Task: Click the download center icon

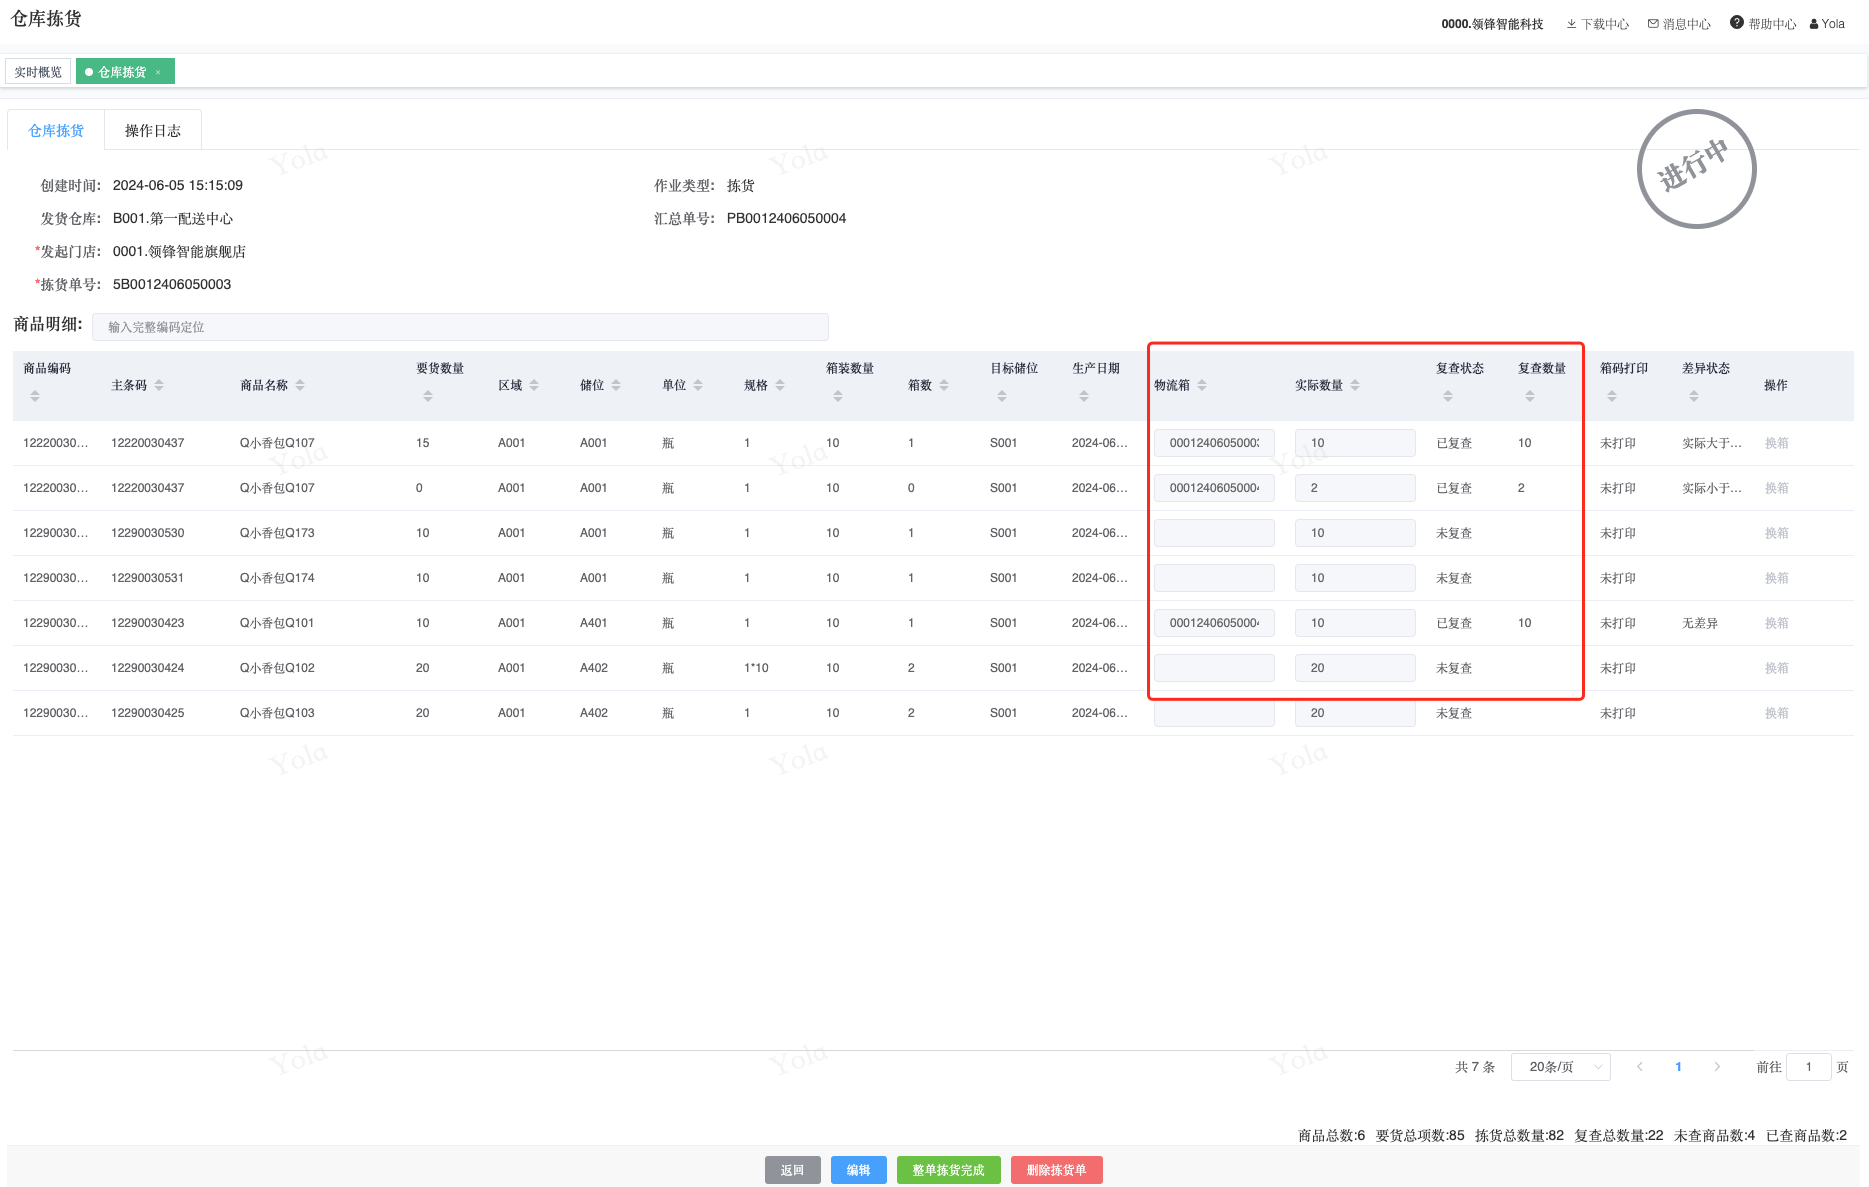Action: click(x=1571, y=24)
